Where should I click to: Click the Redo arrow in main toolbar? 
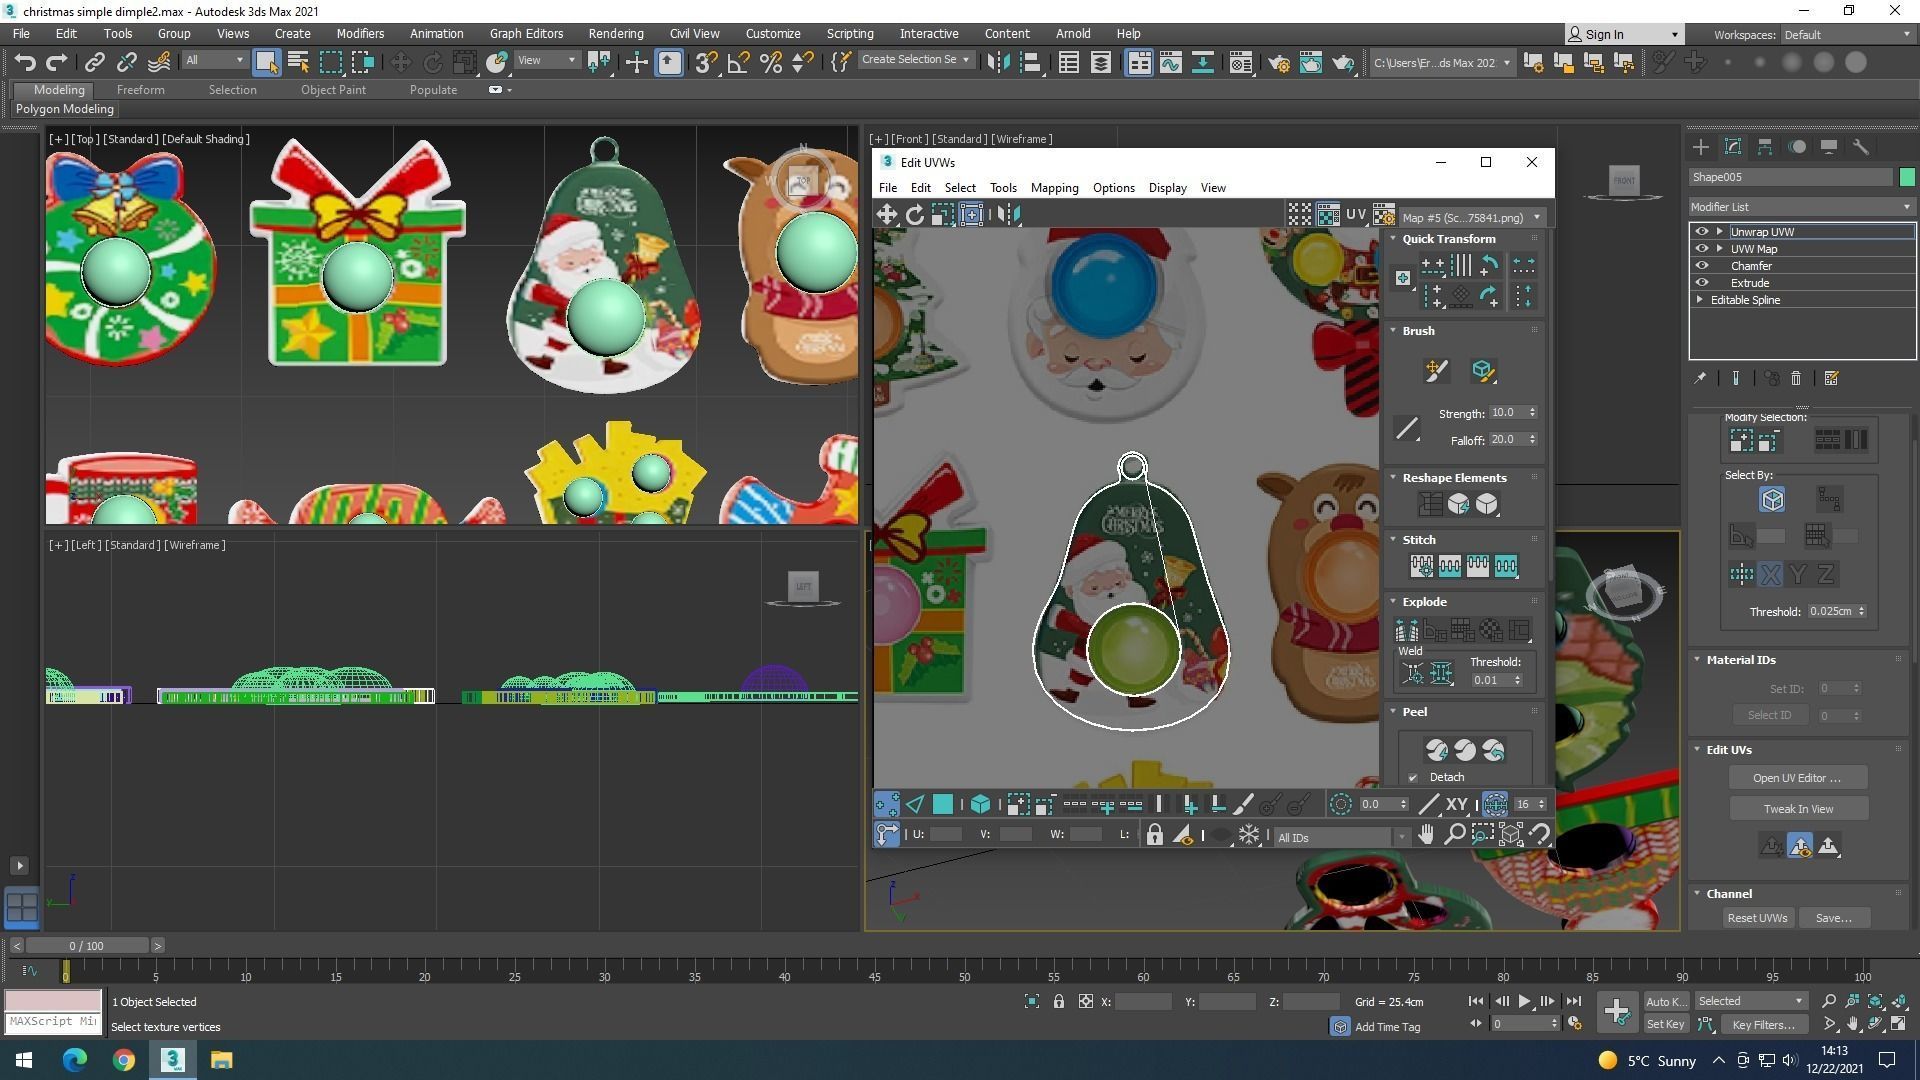(x=57, y=62)
